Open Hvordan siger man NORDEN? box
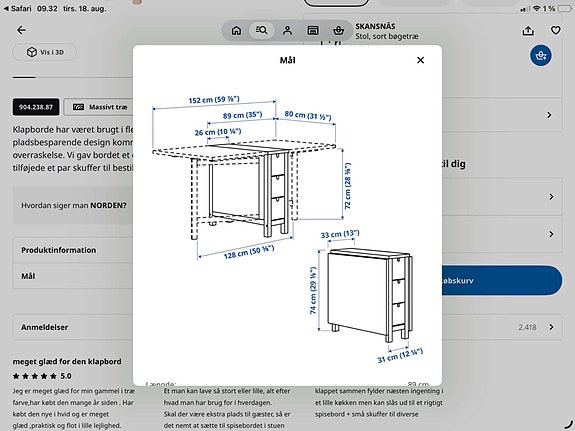 [x=73, y=205]
